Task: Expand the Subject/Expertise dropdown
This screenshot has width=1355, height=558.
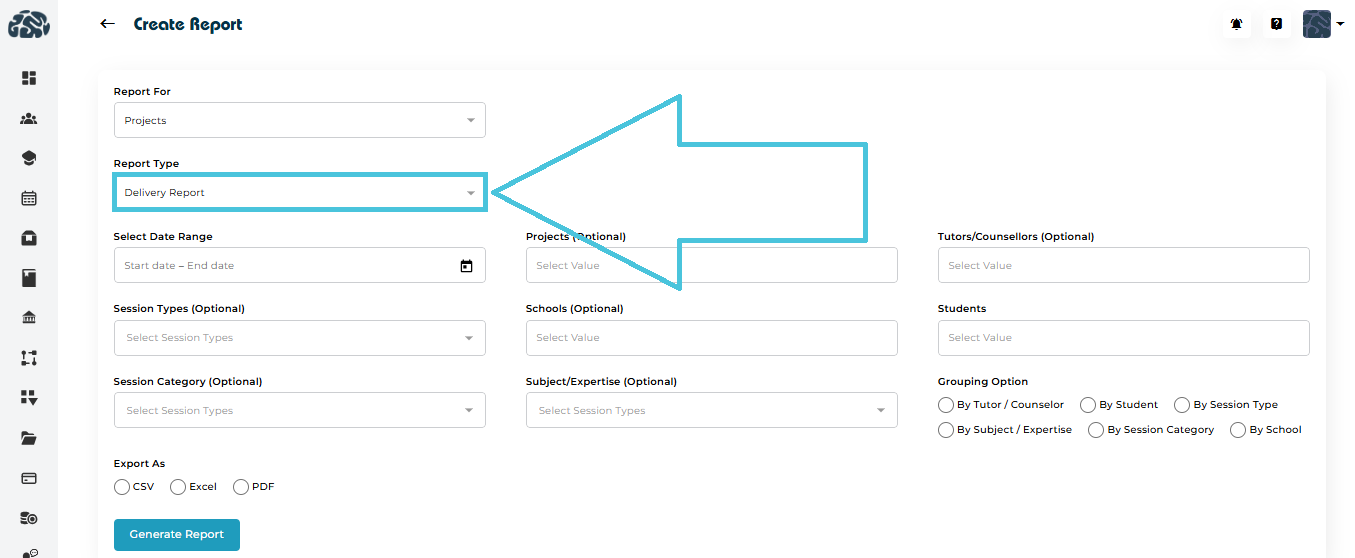Action: coord(711,410)
